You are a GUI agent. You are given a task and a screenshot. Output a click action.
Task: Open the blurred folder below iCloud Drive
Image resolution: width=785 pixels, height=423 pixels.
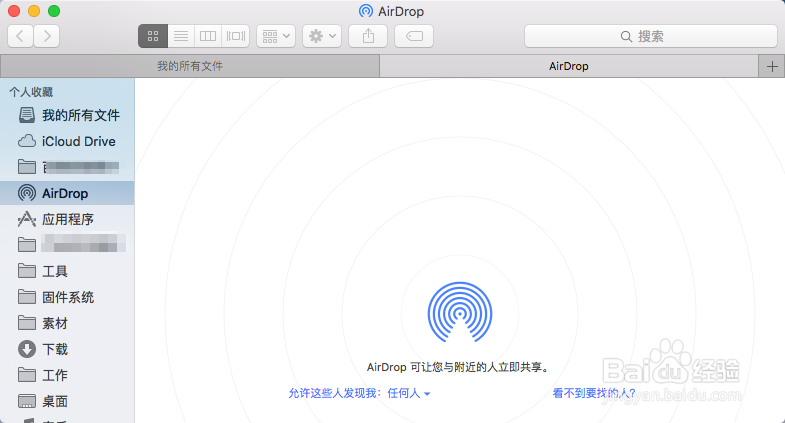[67, 167]
